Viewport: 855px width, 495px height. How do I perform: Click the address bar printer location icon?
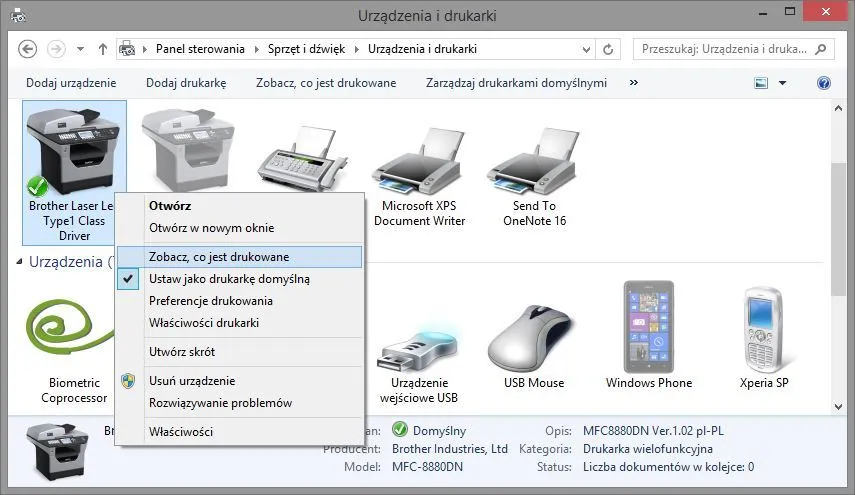click(127, 49)
